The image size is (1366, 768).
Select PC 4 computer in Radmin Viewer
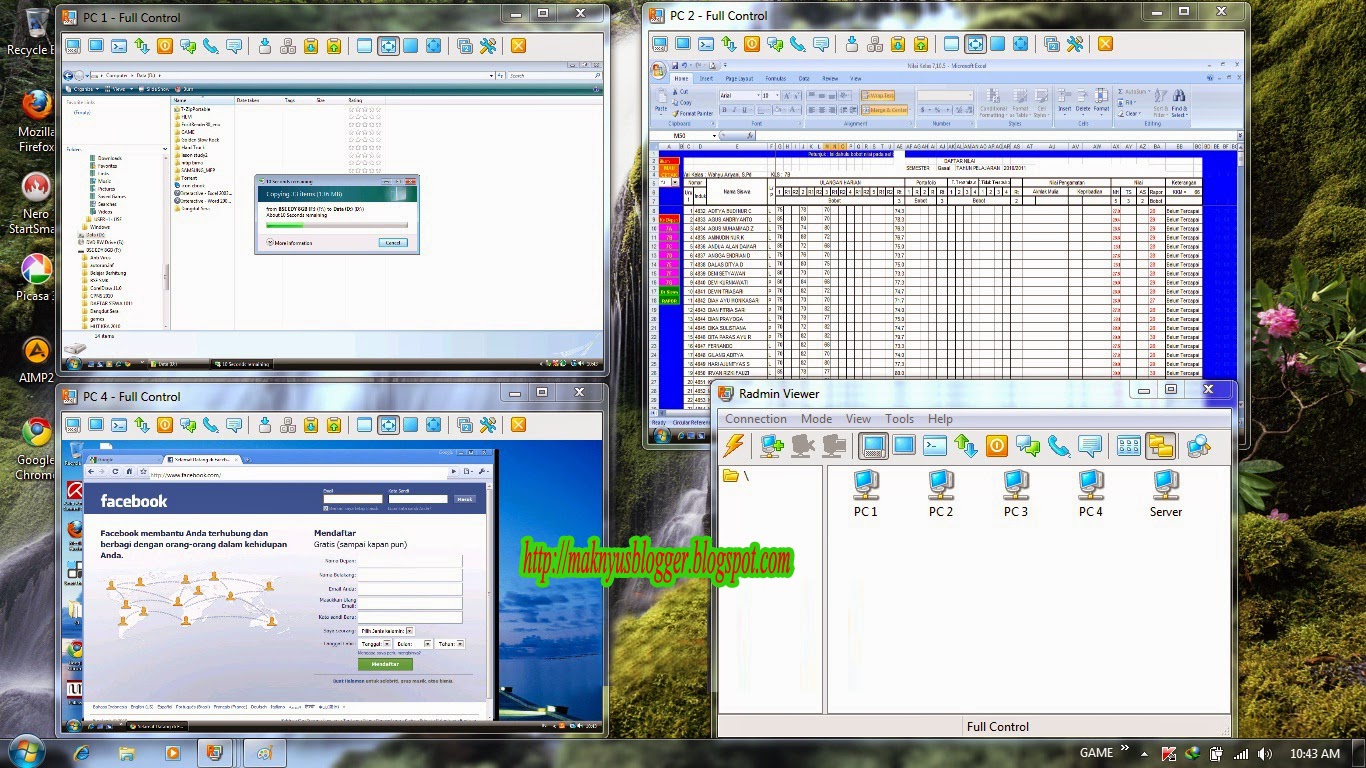(x=1090, y=494)
